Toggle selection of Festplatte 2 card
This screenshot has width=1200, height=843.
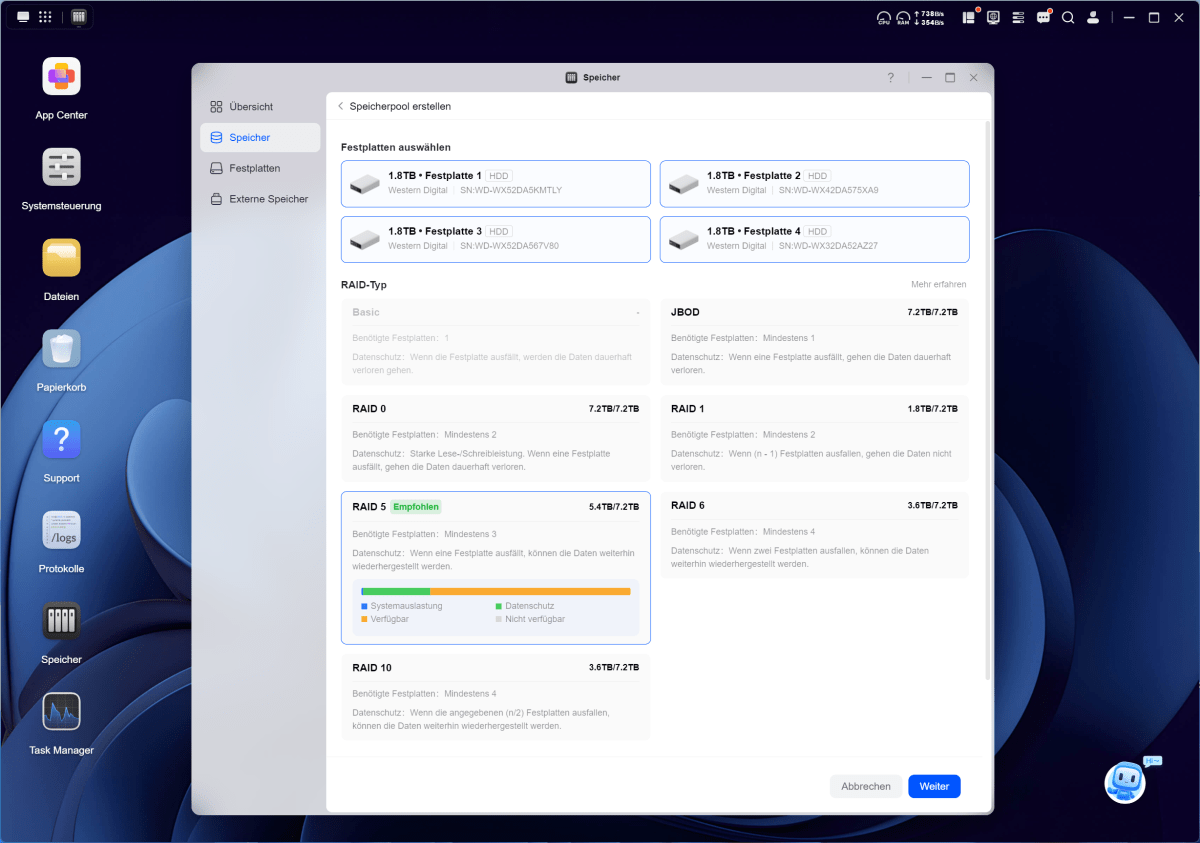(x=814, y=184)
